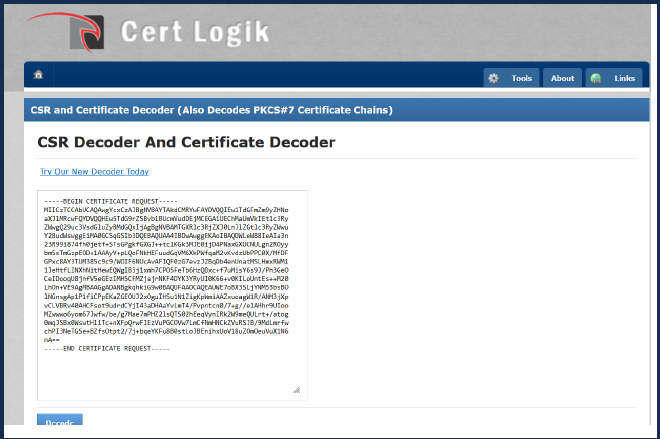
Task: Click inside the CSR text area
Action: pyautogui.click(x=172, y=295)
